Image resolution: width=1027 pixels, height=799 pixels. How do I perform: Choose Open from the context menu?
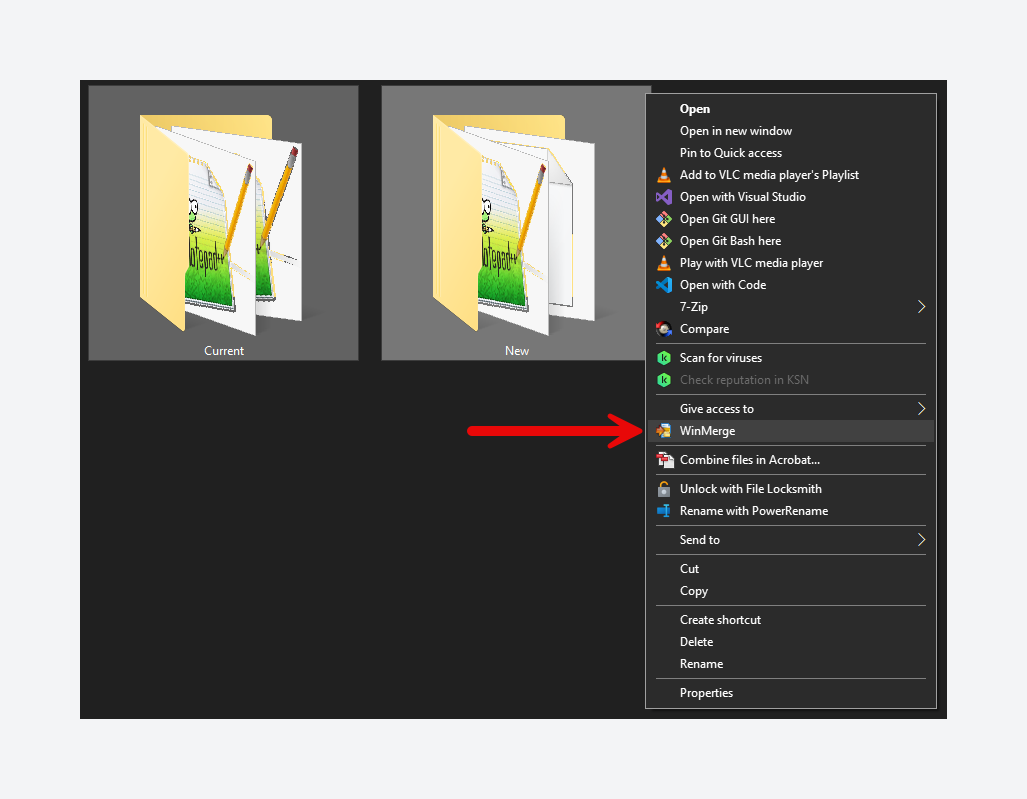point(791,109)
